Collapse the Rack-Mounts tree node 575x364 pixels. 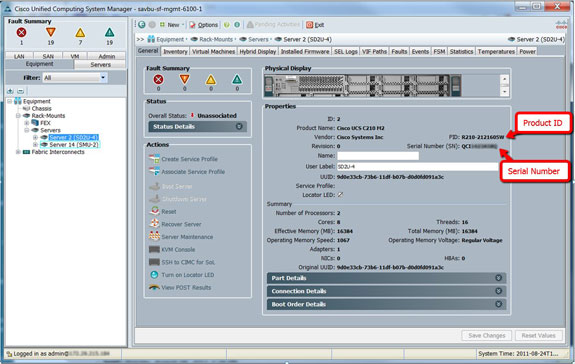click(18, 116)
